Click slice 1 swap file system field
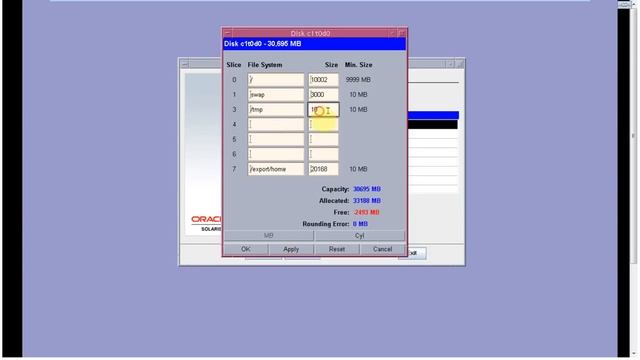Viewport: 640px width, 360px height. [x=276, y=95]
